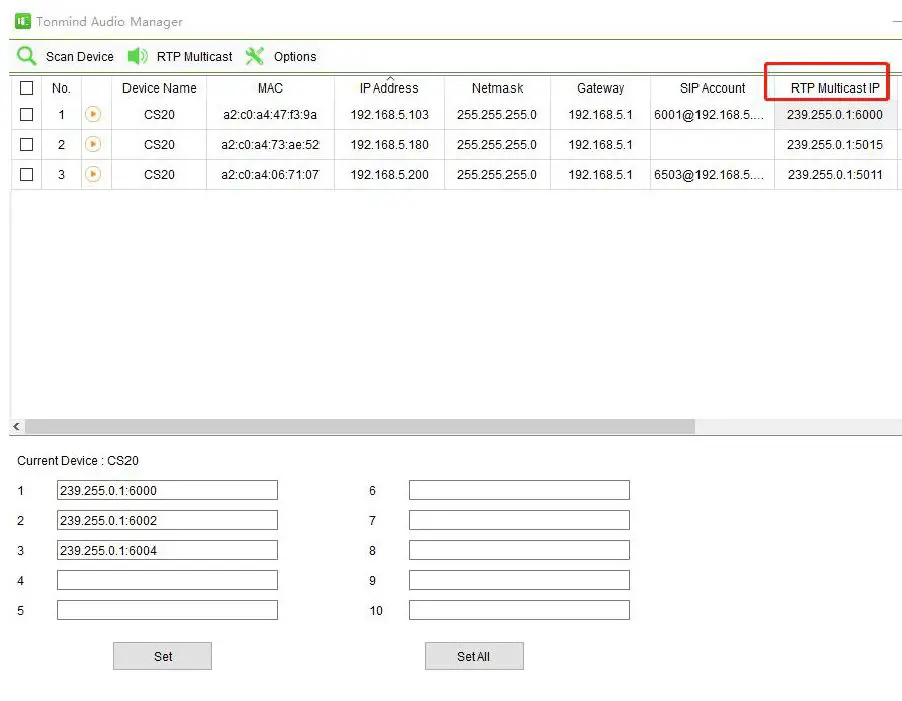
Task: Select IP address cell 192.168.5.180
Action: tap(389, 144)
